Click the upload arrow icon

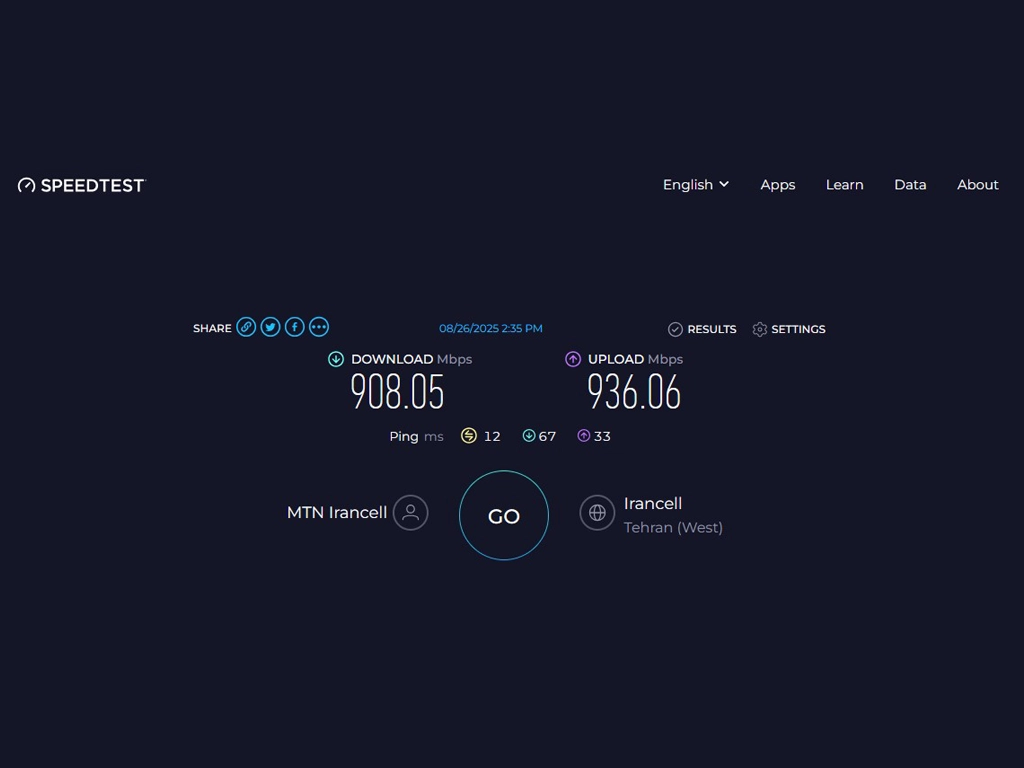coord(573,359)
